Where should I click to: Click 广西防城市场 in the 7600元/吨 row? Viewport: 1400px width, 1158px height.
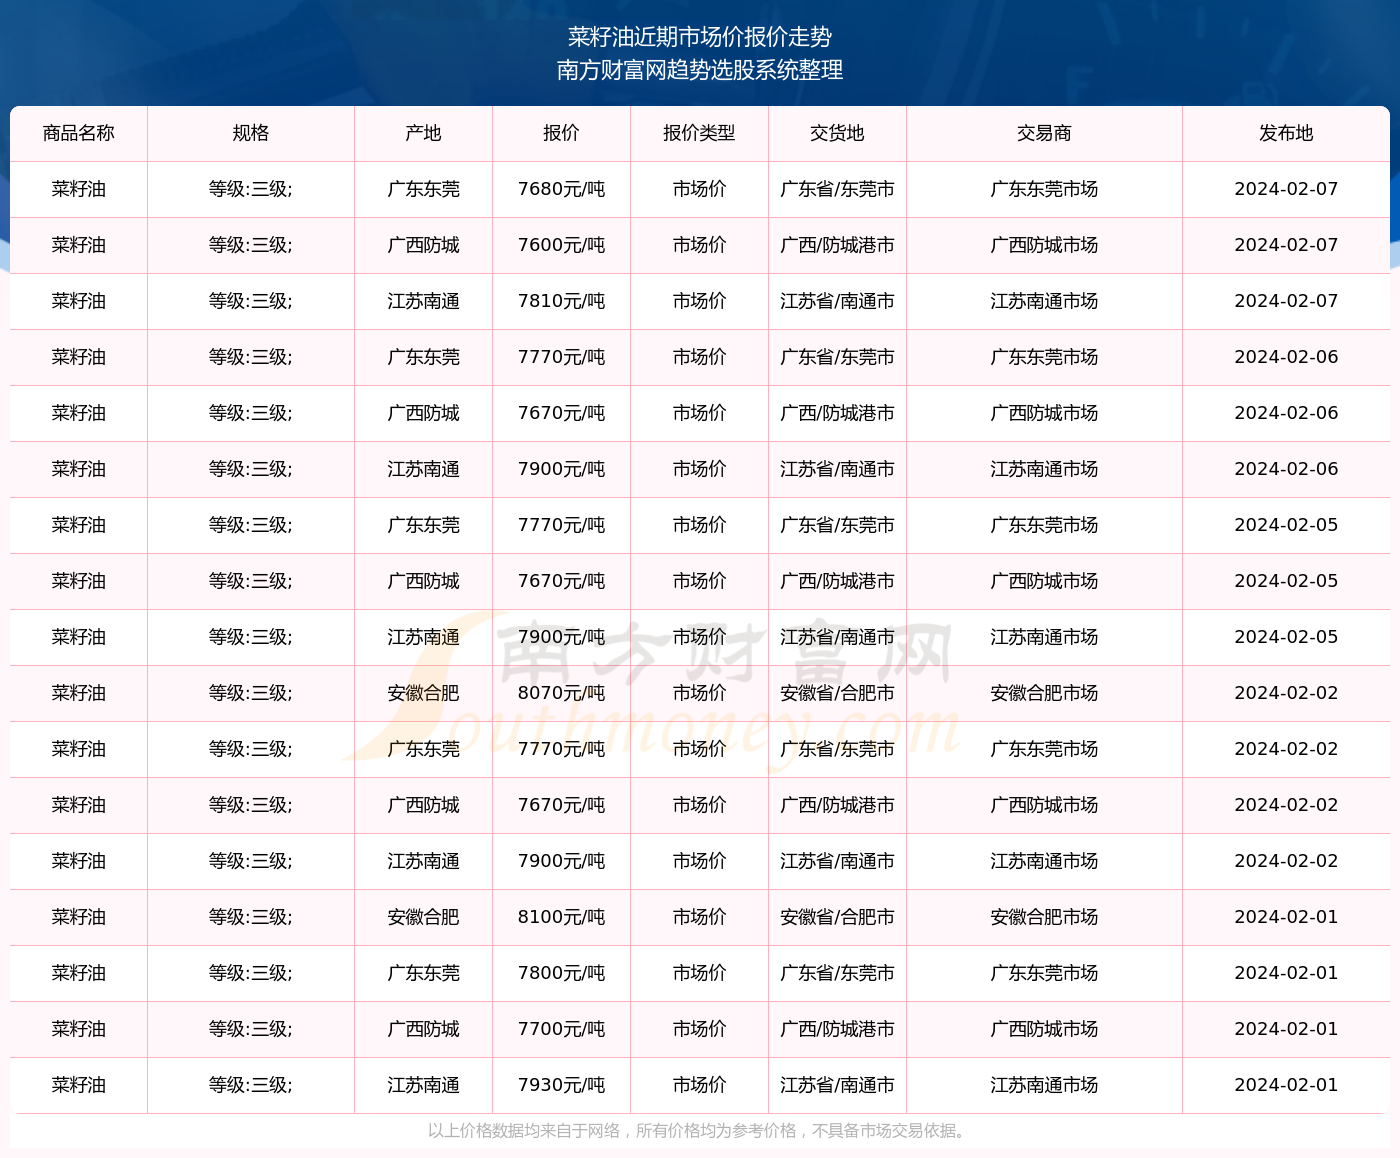[x=1045, y=245]
